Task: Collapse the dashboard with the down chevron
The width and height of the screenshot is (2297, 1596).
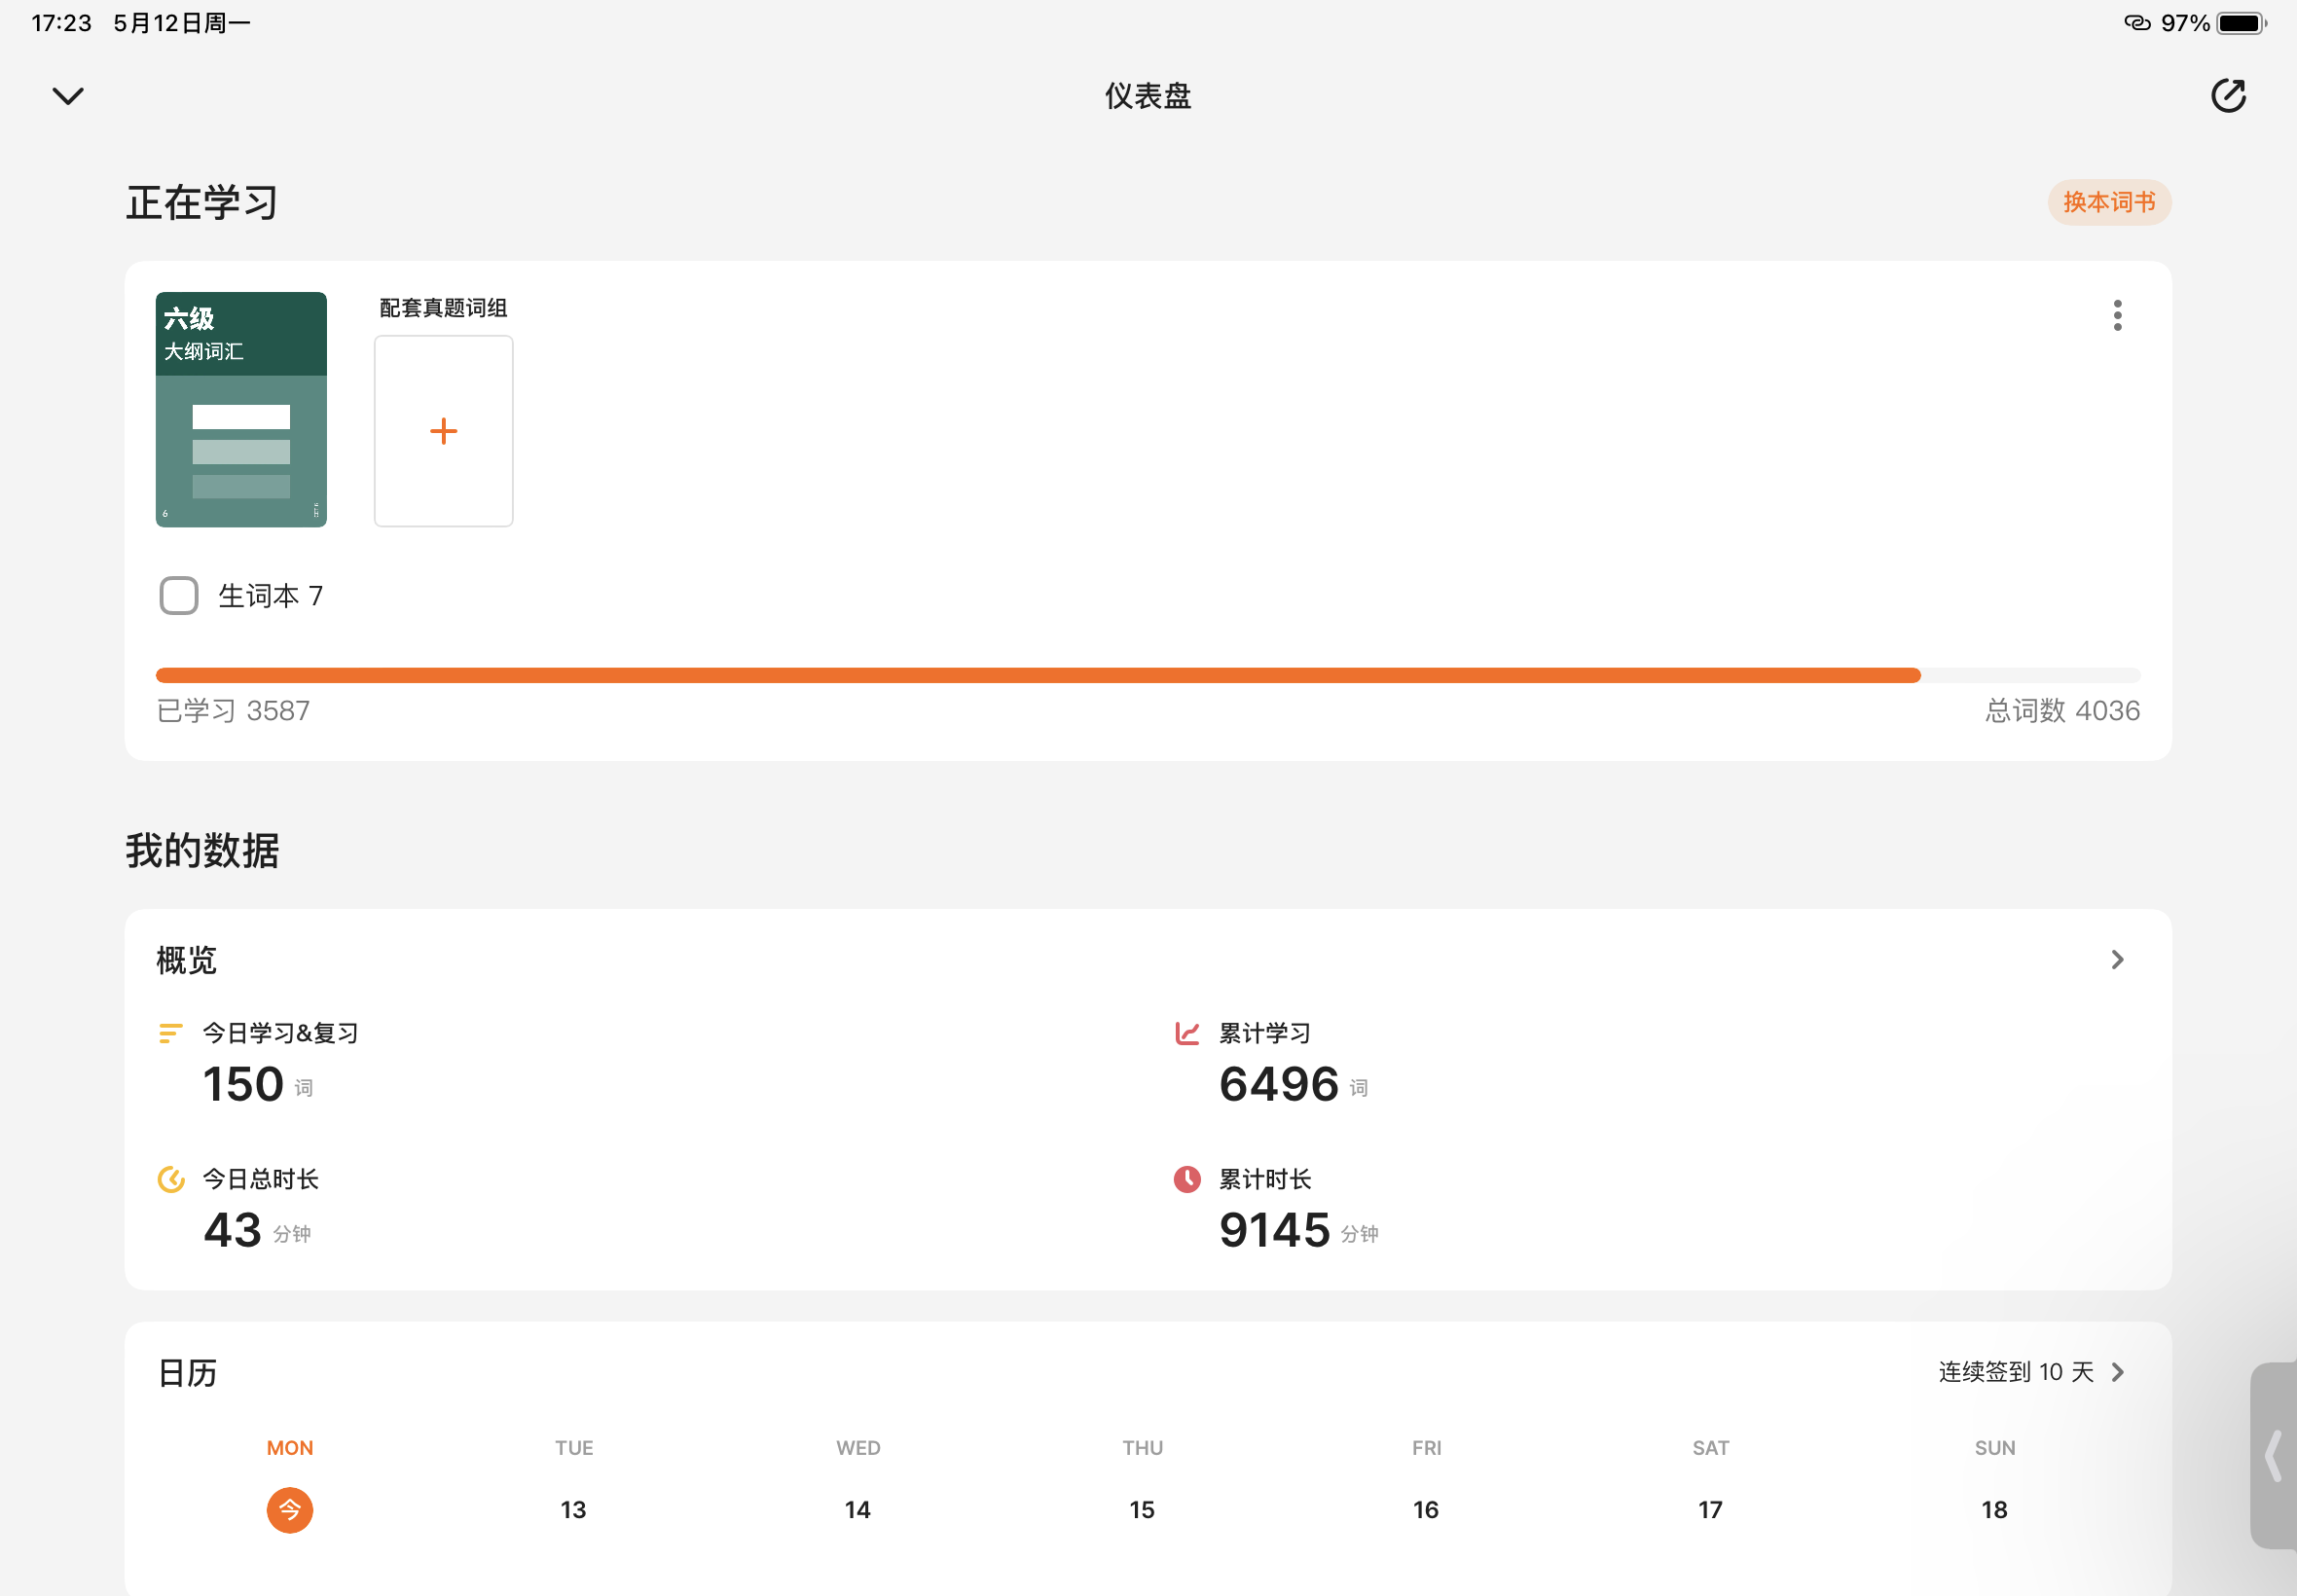Action: (x=68, y=96)
